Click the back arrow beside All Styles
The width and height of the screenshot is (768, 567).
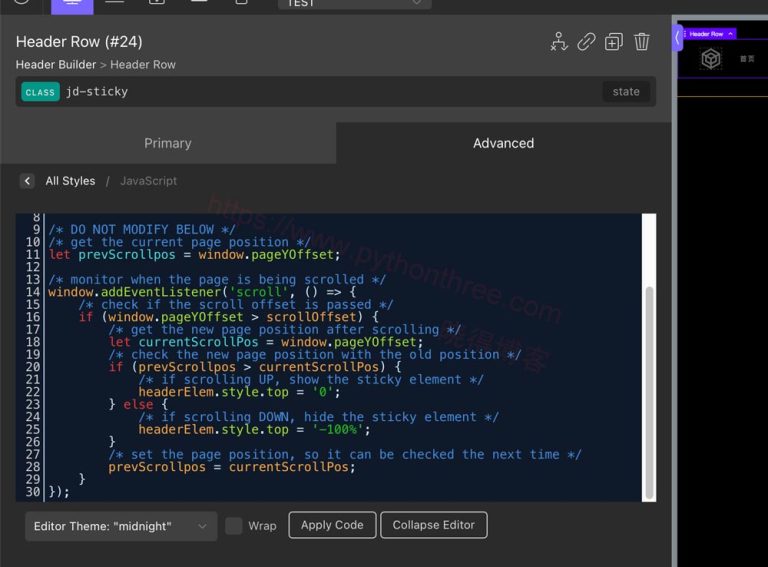tap(27, 181)
